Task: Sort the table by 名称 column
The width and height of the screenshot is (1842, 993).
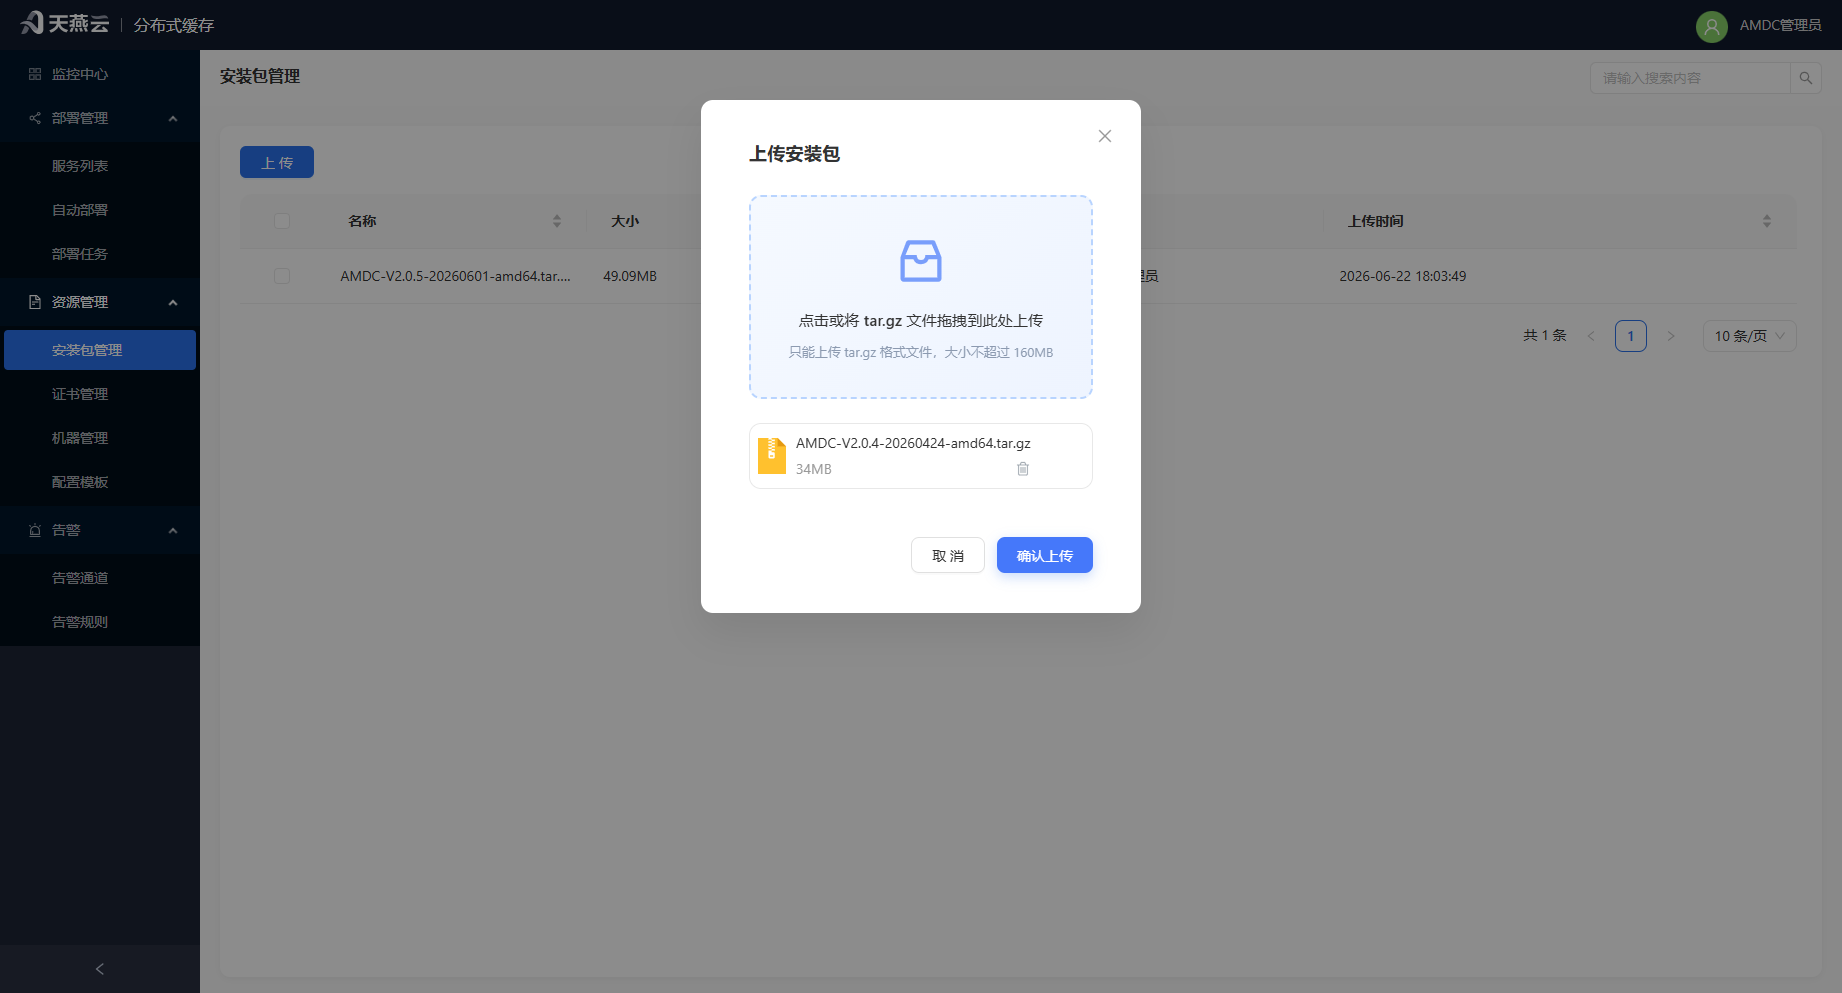Action: click(x=557, y=221)
